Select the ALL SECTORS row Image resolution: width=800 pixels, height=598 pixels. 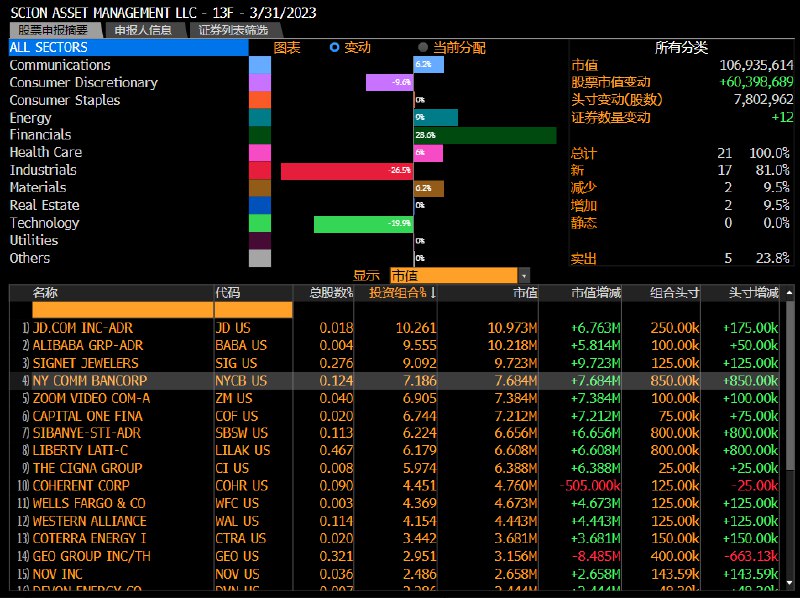[129, 47]
